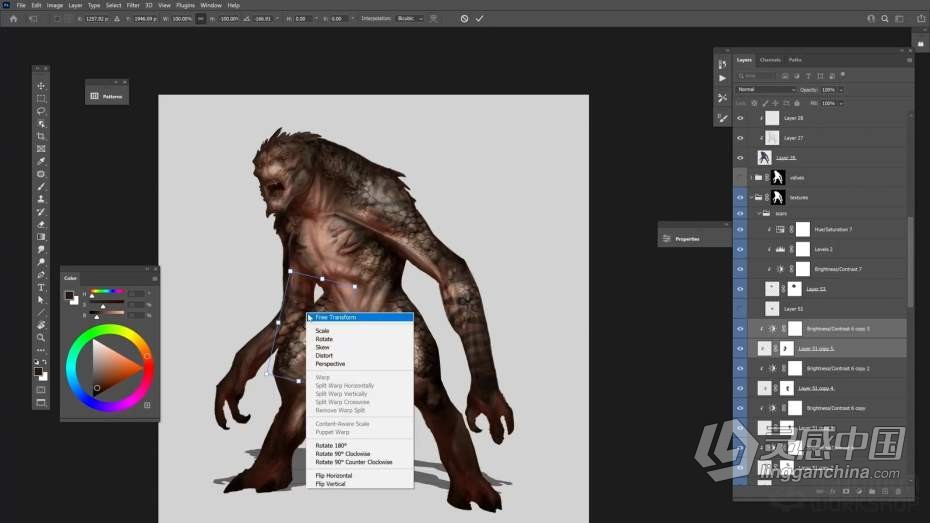Select the Move tool
This screenshot has width=930, height=523.
[41, 86]
